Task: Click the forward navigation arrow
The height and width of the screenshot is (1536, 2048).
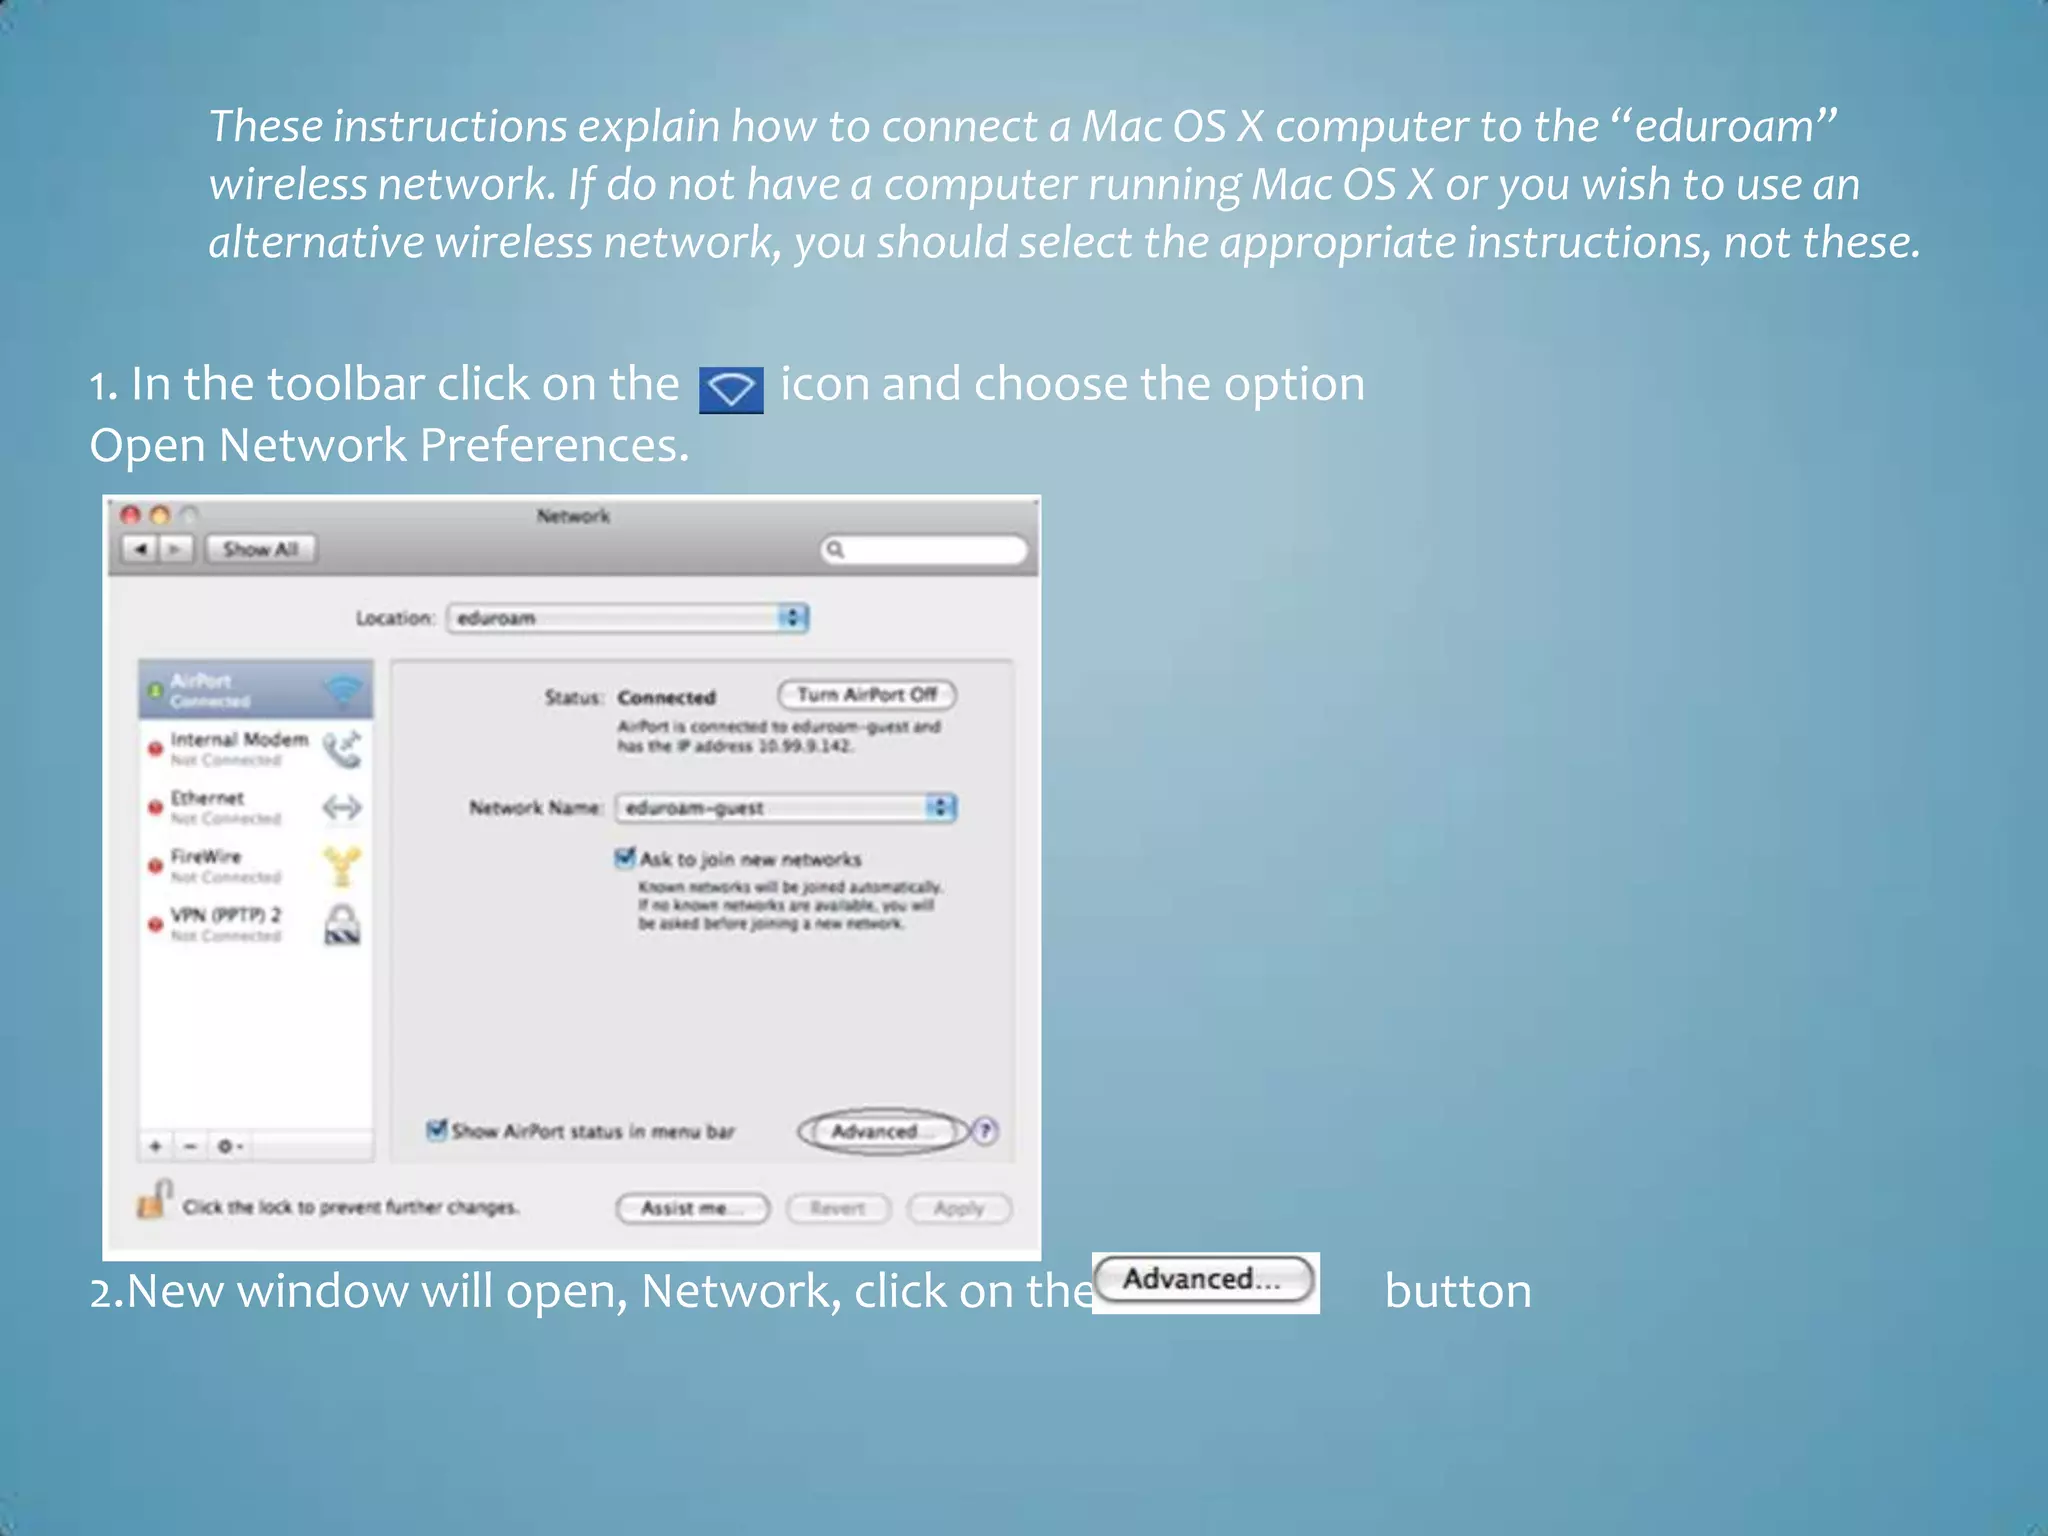Action: point(176,549)
